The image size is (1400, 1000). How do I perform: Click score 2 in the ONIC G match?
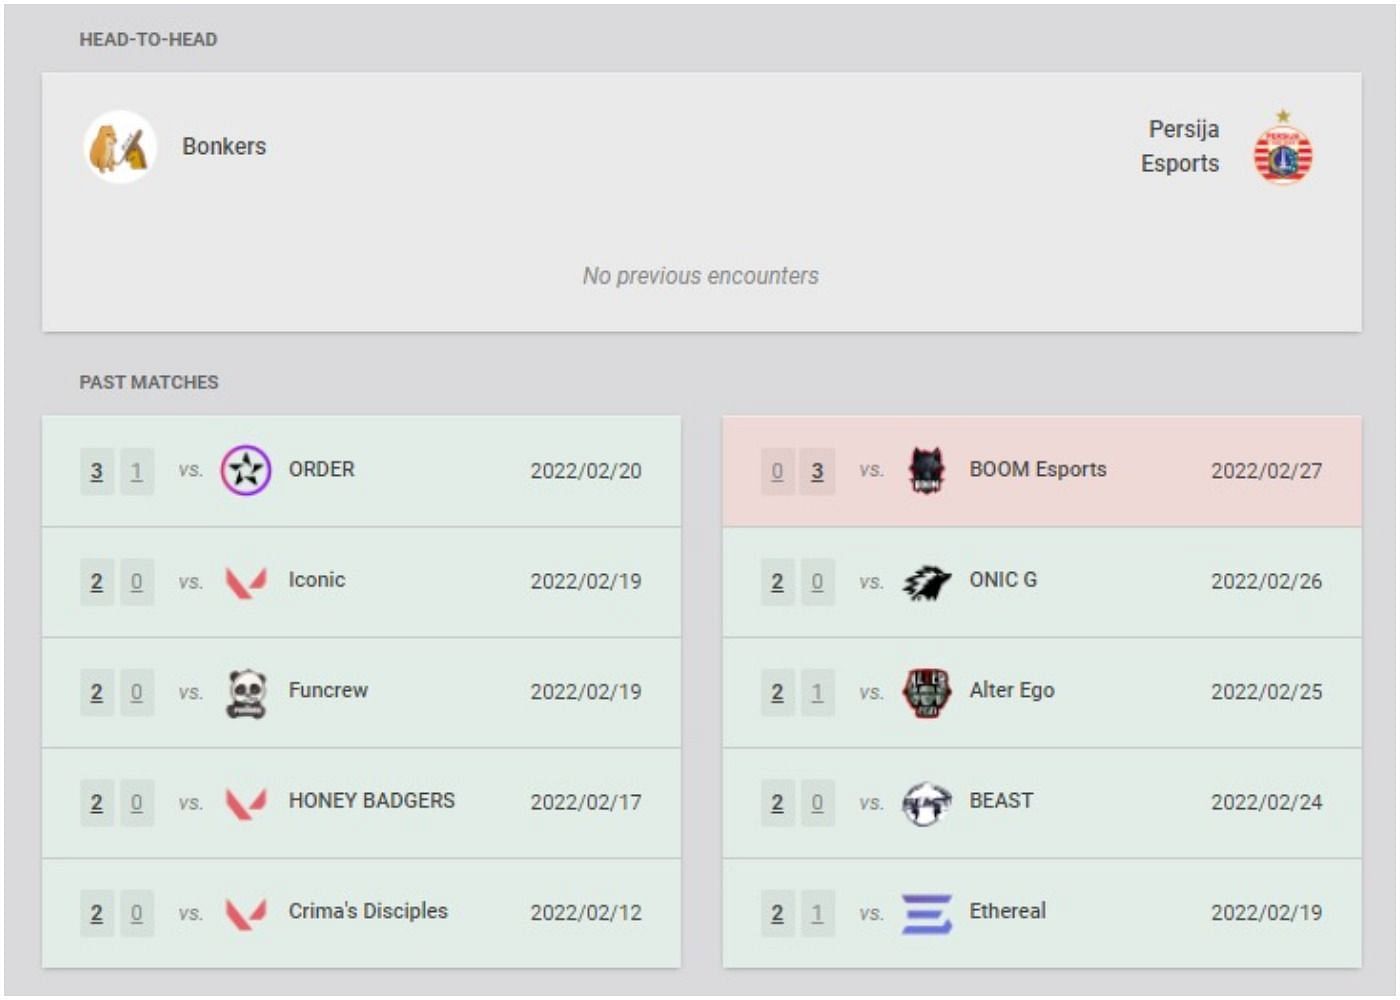click(777, 582)
